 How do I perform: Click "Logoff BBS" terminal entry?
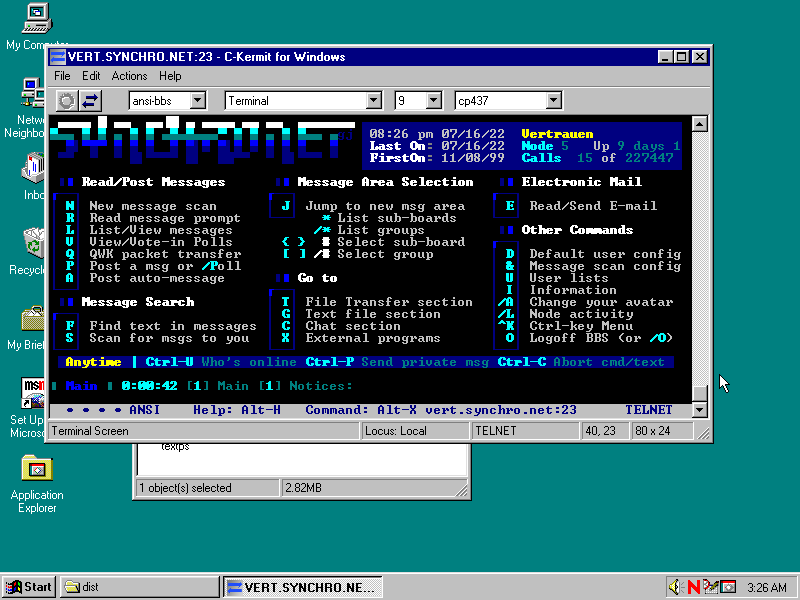[x=569, y=338]
